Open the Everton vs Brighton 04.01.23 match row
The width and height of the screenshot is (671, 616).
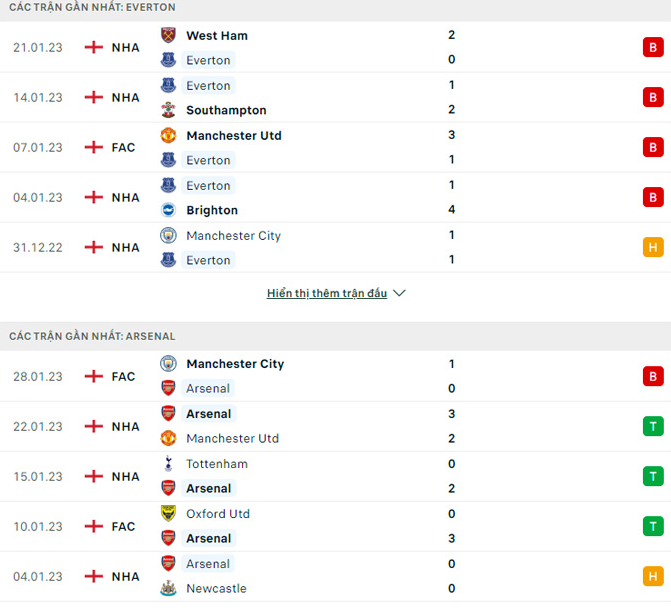336,197
